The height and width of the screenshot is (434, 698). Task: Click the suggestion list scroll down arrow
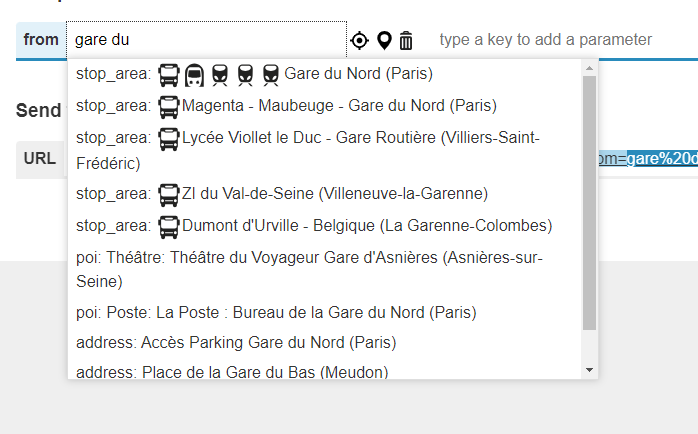tap(589, 370)
